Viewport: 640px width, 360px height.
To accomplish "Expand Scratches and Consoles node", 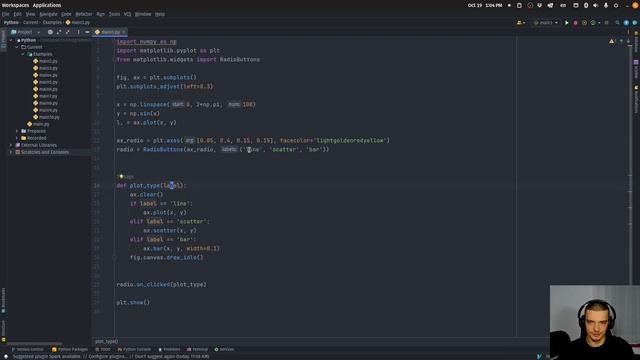I will point(11,152).
